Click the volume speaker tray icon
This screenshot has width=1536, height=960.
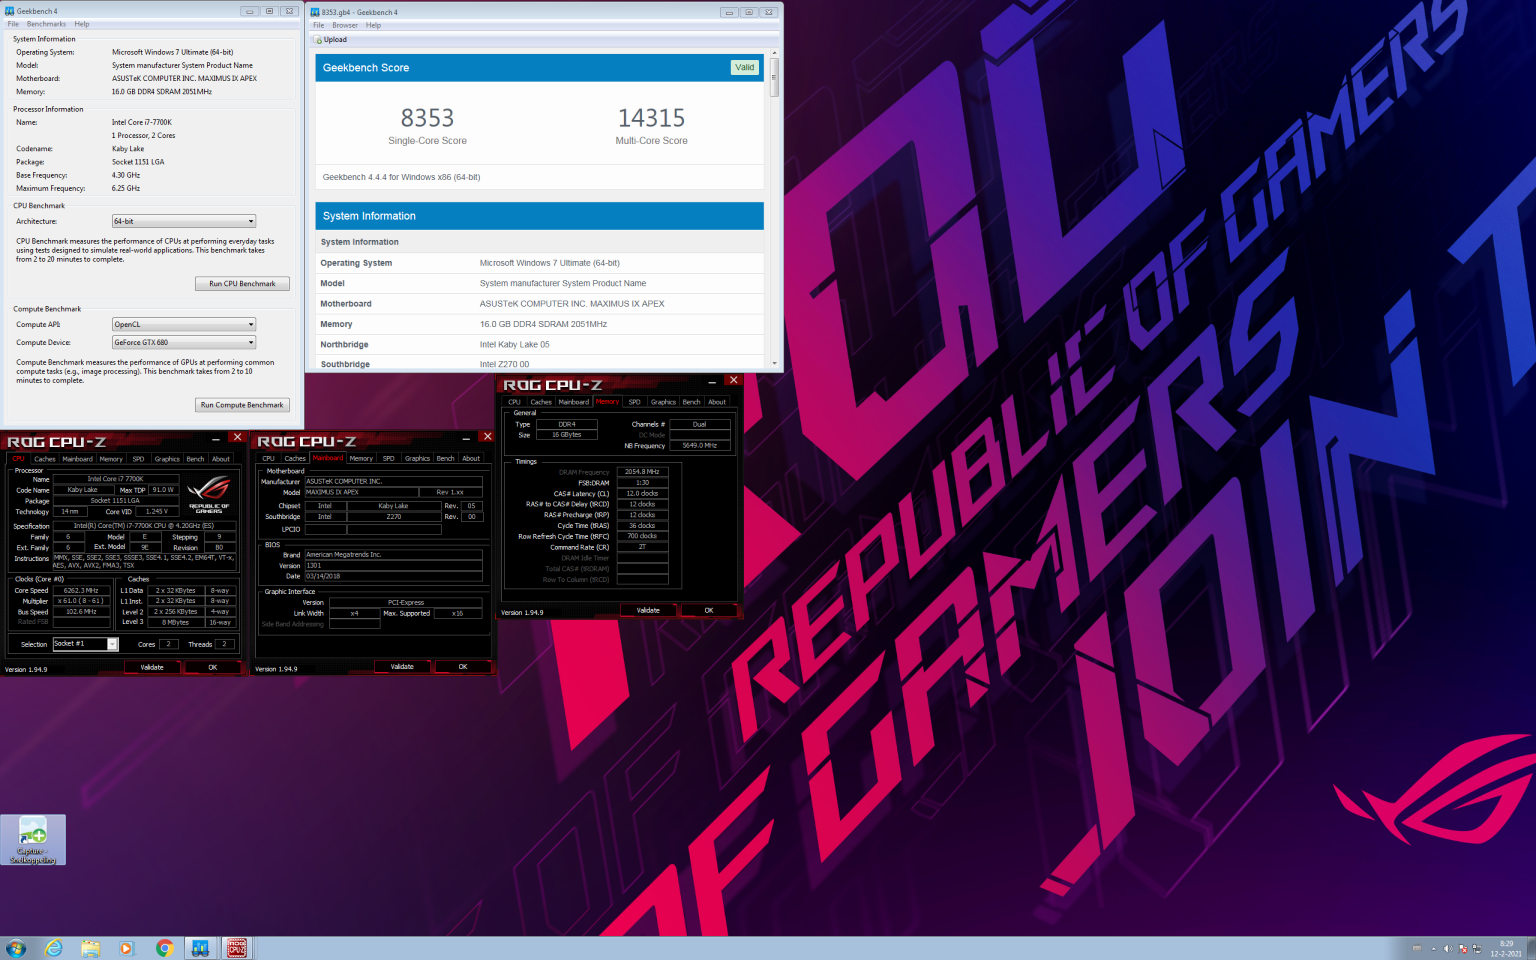coord(1448,949)
